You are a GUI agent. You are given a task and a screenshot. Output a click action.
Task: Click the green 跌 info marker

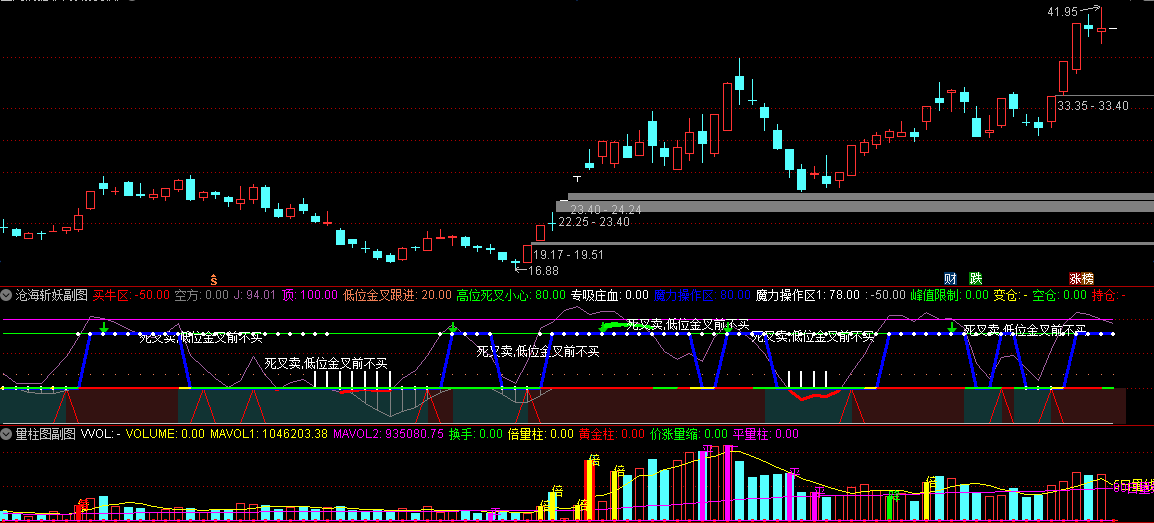pyautogui.click(x=976, y=279)
